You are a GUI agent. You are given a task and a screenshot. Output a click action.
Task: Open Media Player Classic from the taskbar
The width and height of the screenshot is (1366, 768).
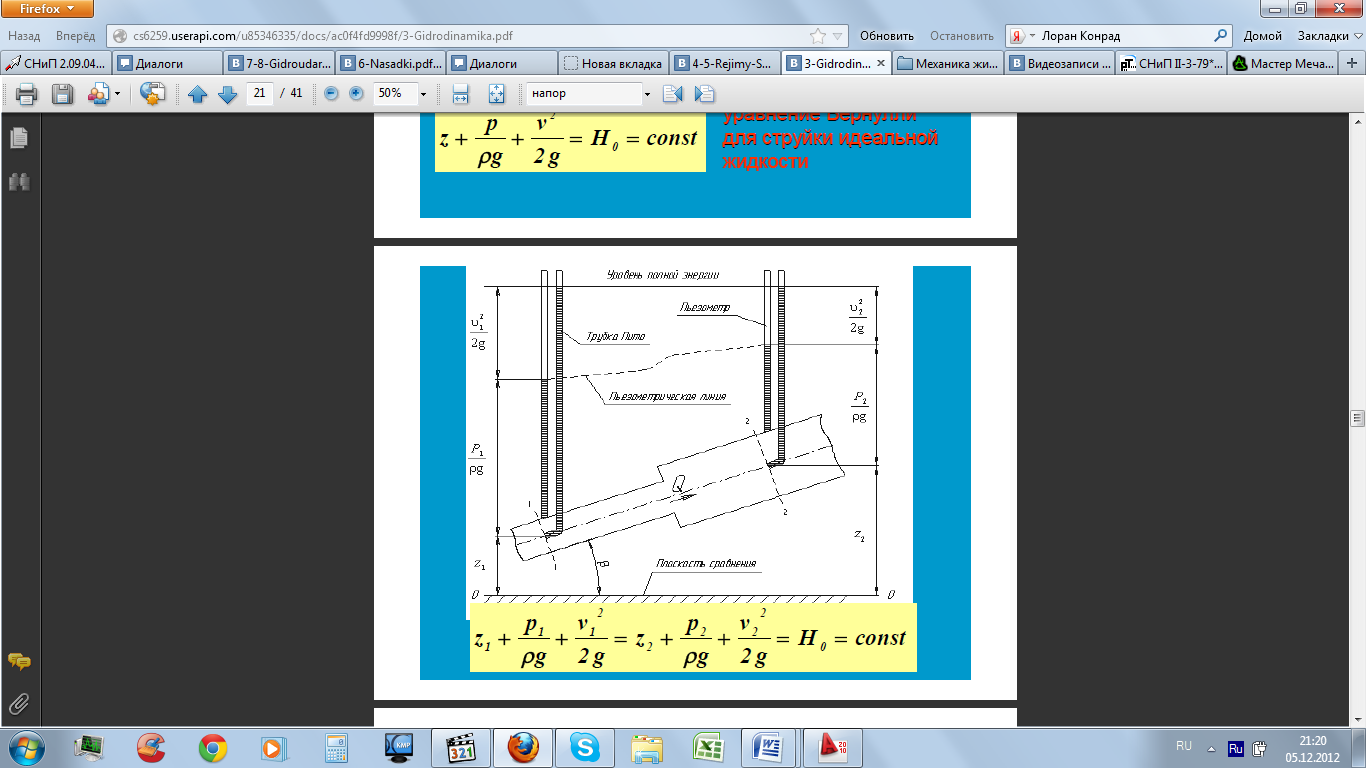tap(461, 748)
